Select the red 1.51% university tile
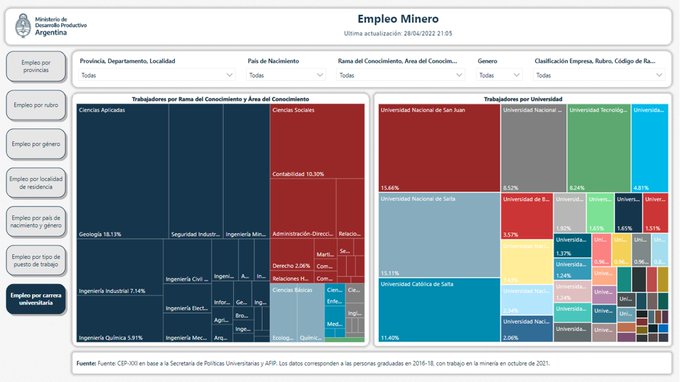The width and height of the screenshot is (680, 382). [656, 213]
